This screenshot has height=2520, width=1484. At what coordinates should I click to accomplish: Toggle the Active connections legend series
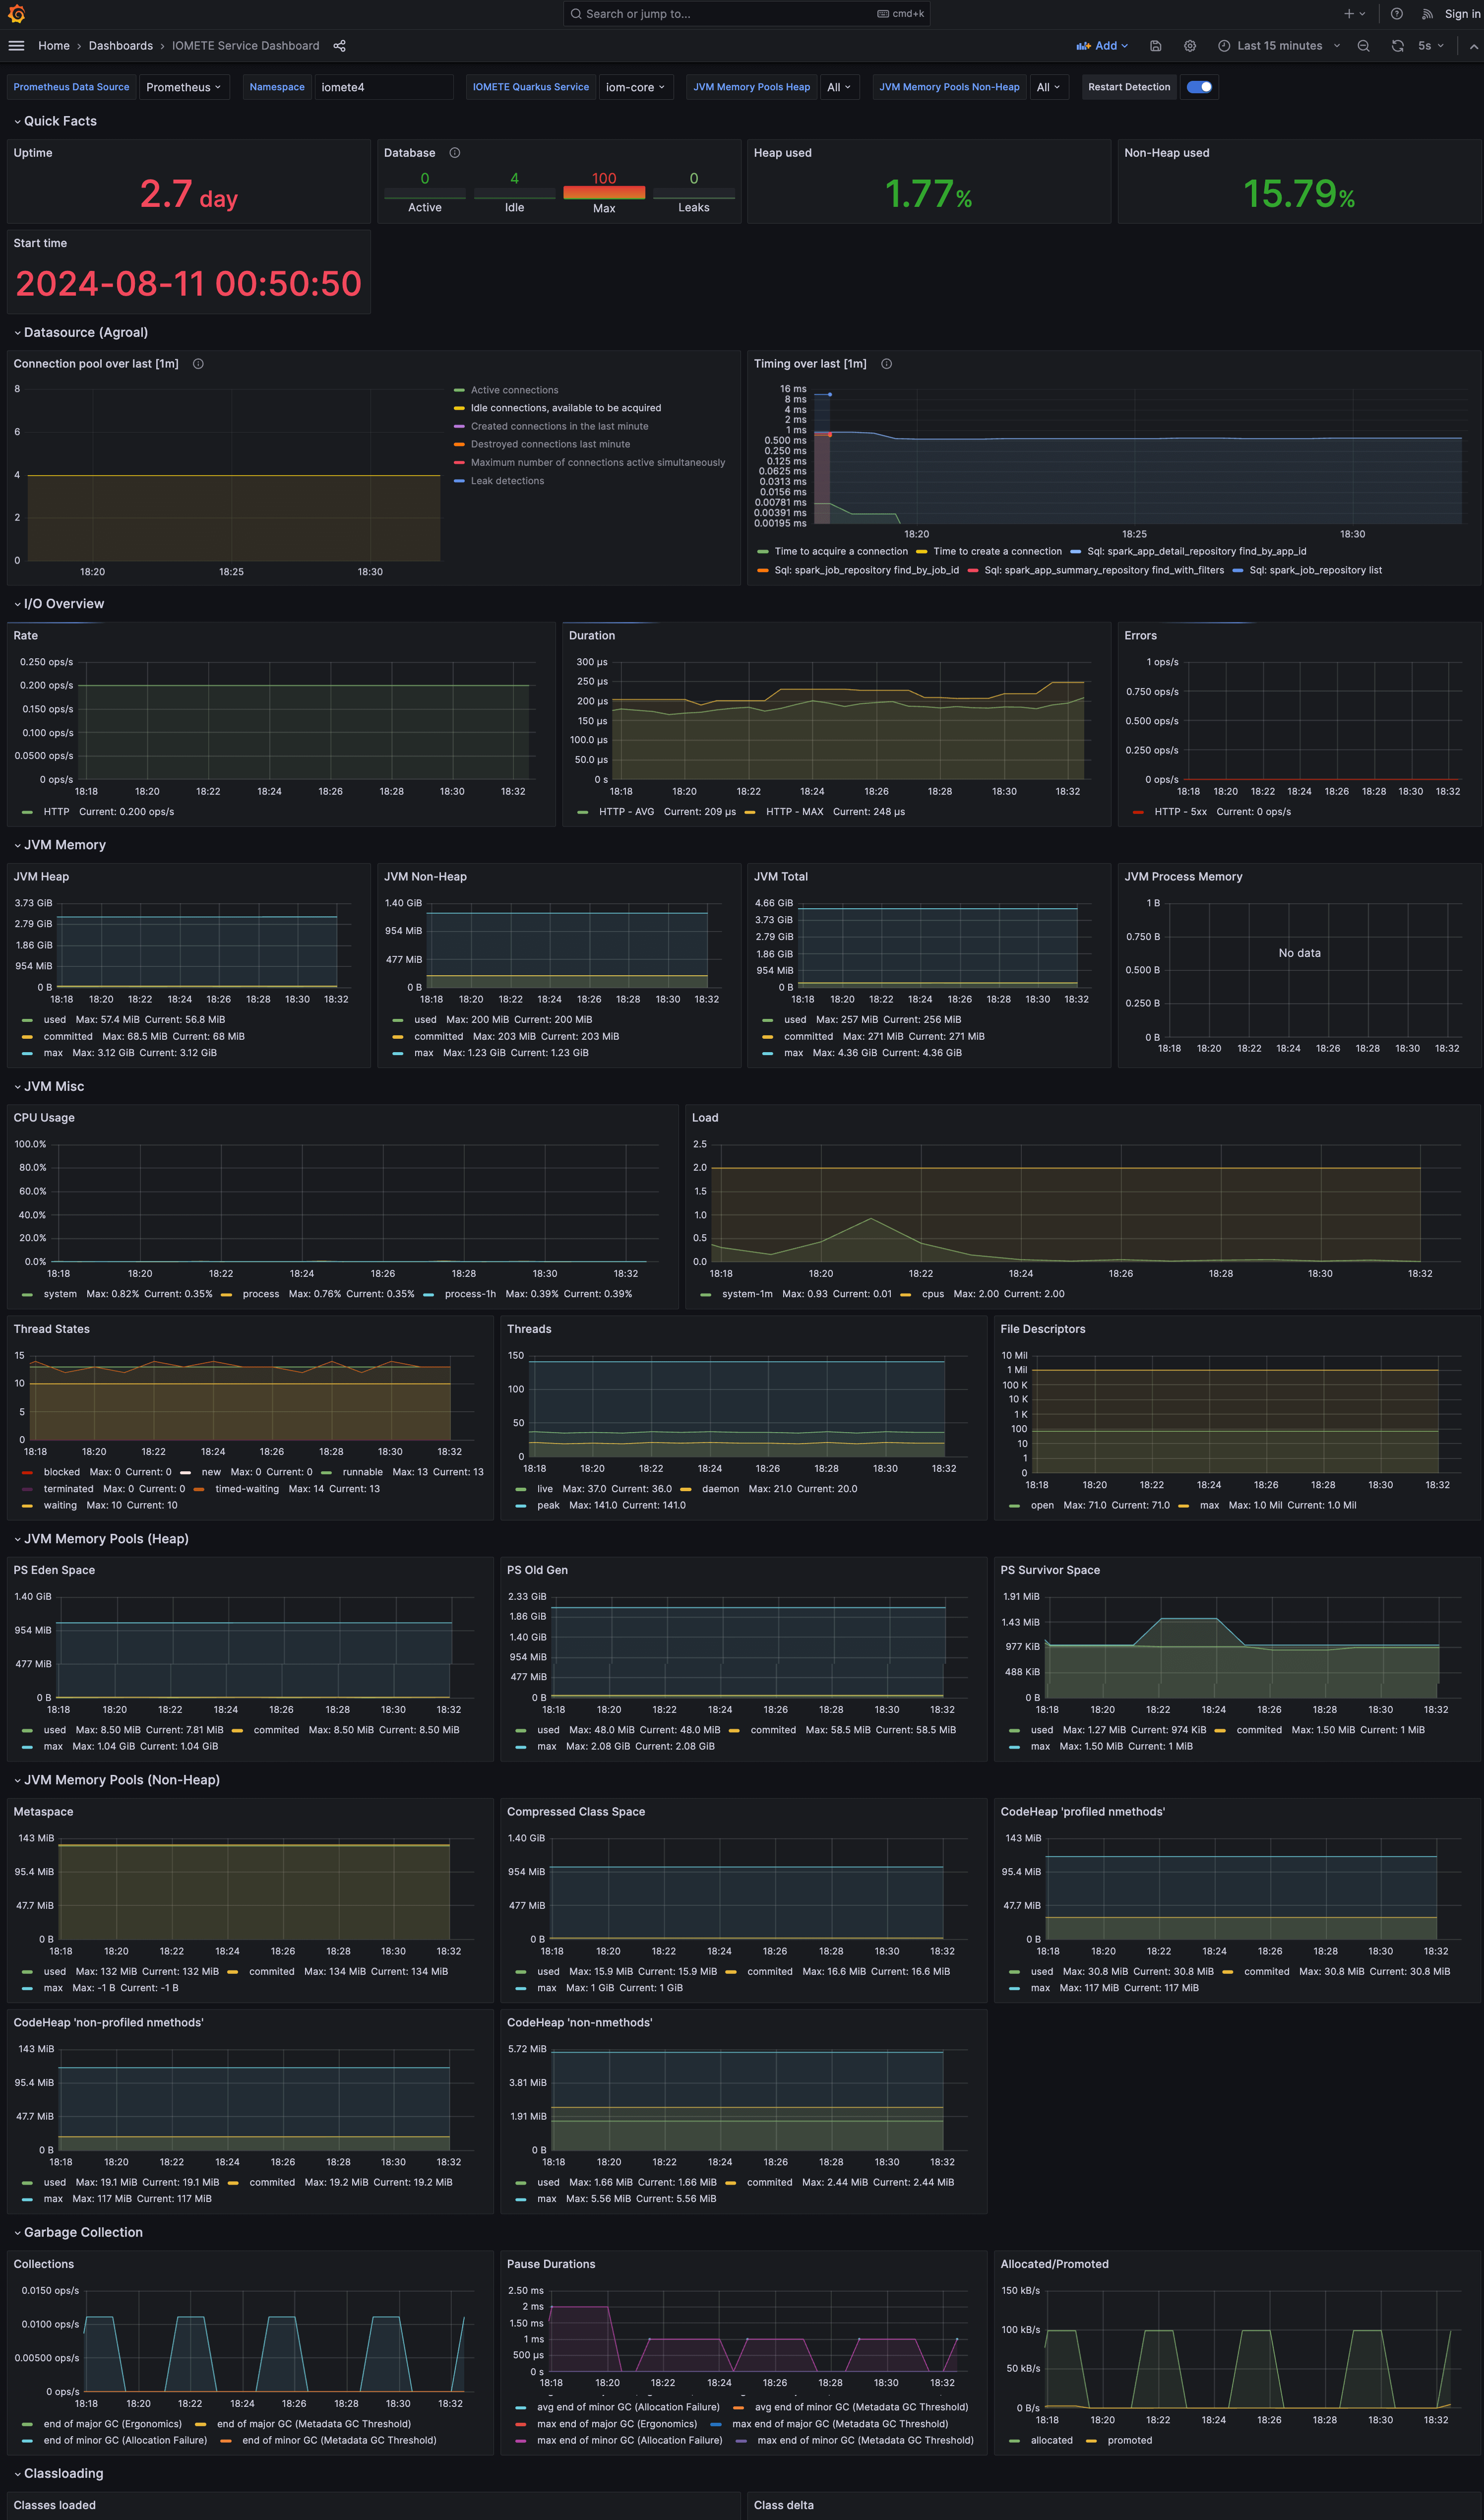(x=514, y=390)
